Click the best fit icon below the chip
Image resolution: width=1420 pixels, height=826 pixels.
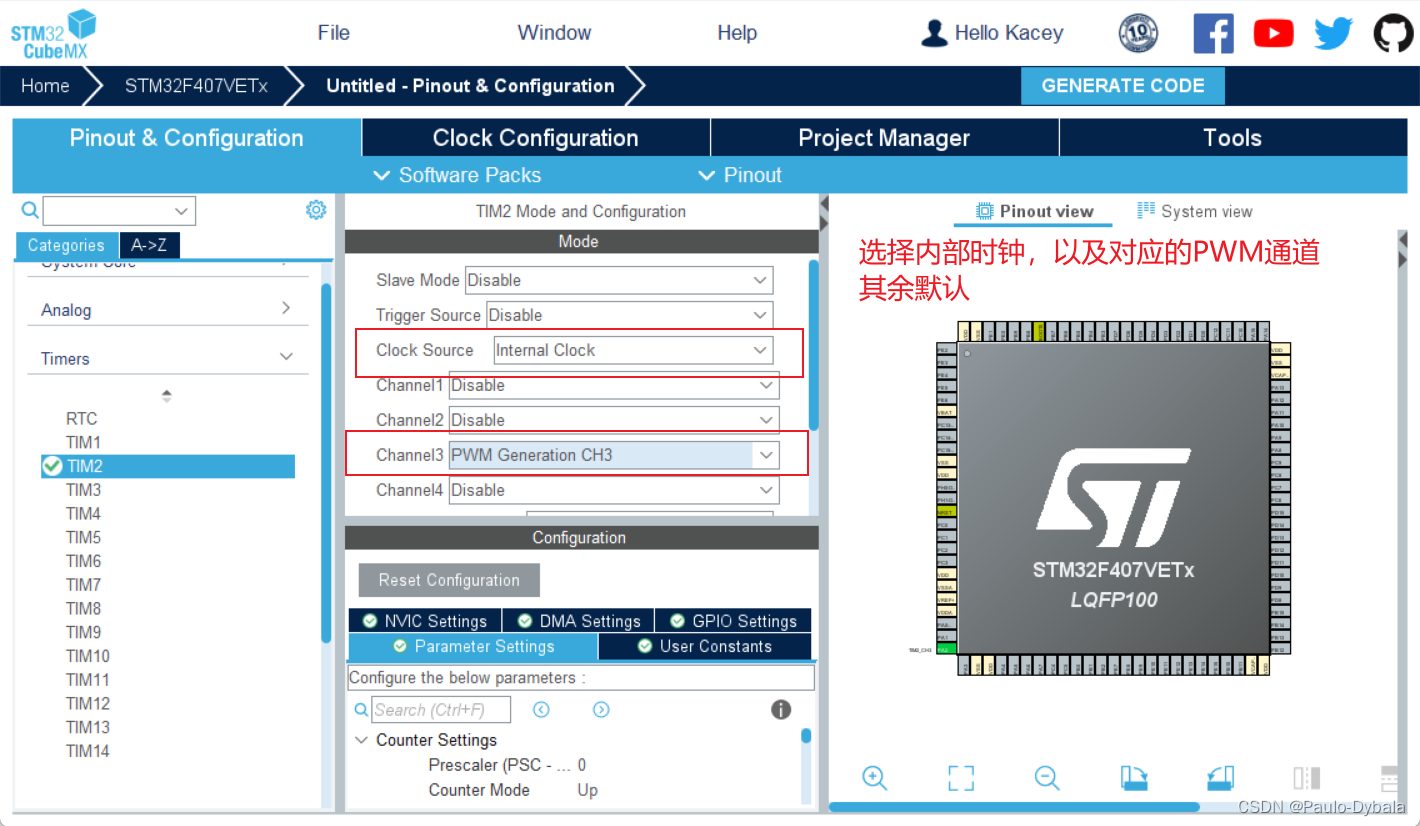[960, 778]
